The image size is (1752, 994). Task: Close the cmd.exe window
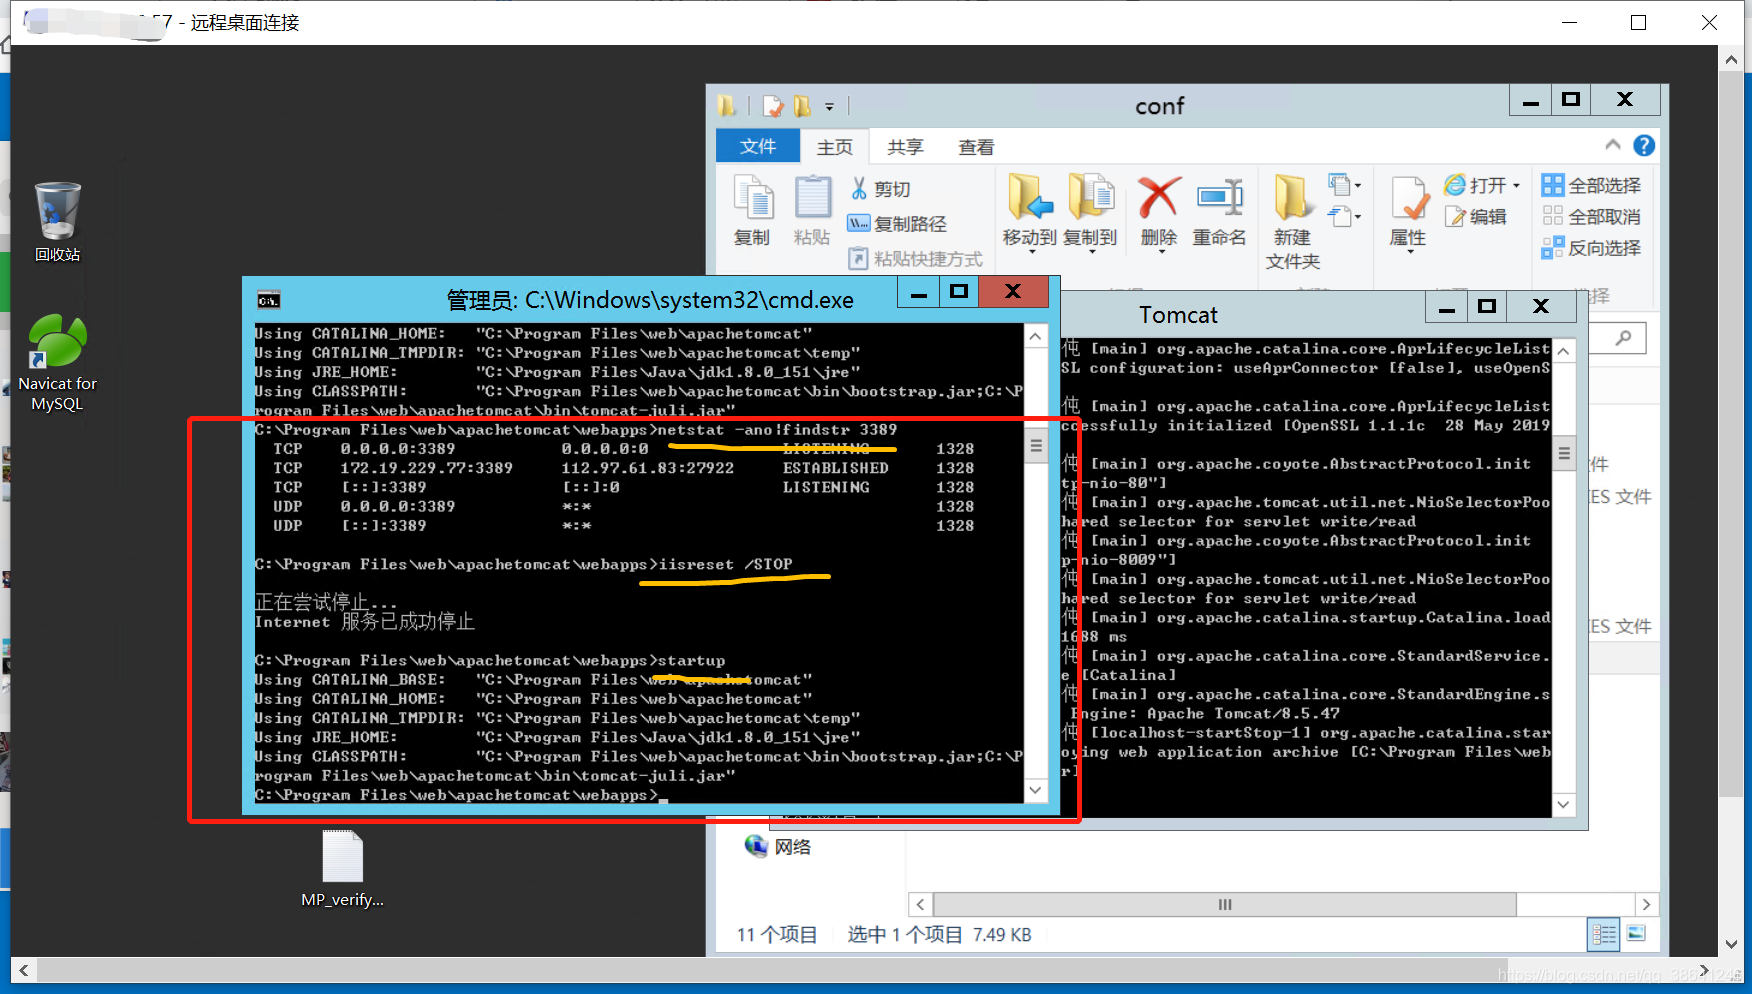pyautogui.click(x=1013, y=291)
